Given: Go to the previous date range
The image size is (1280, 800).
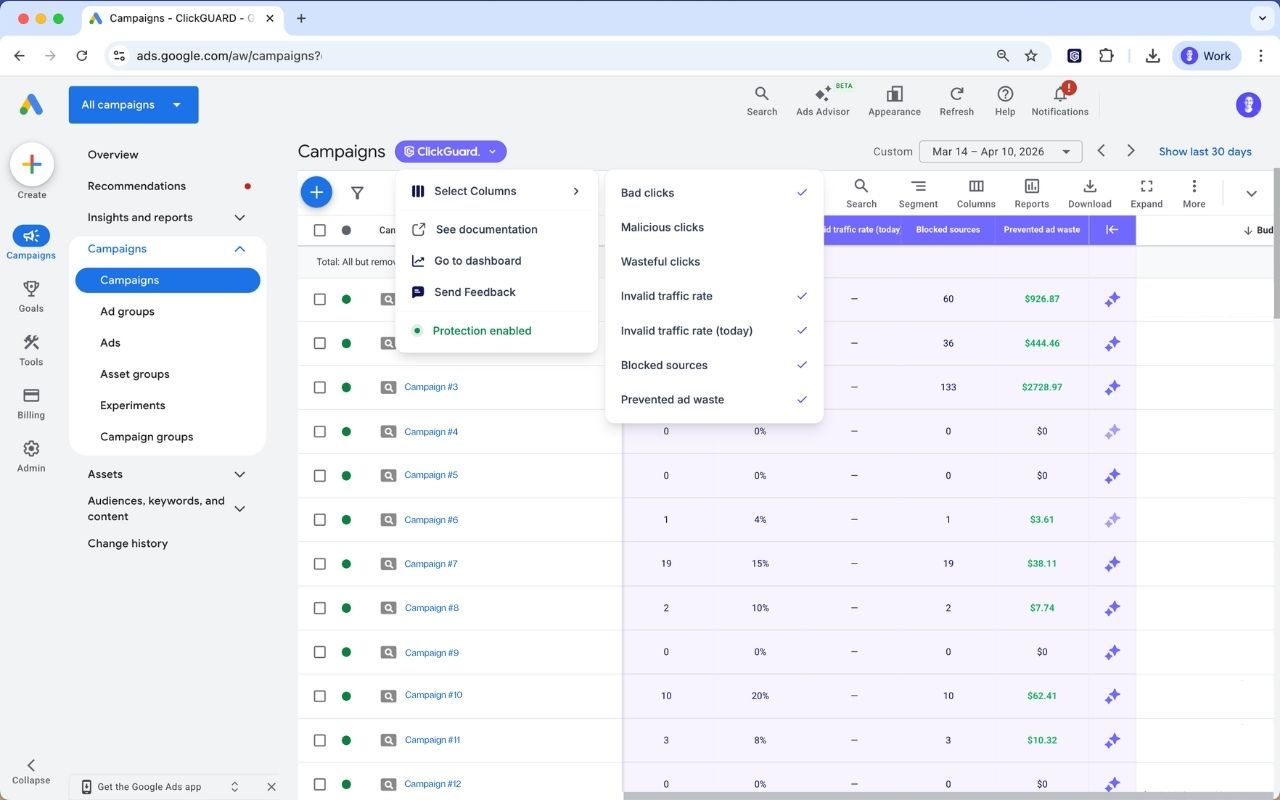Looking at the screenshot, I should click(x=1101, y=151).
